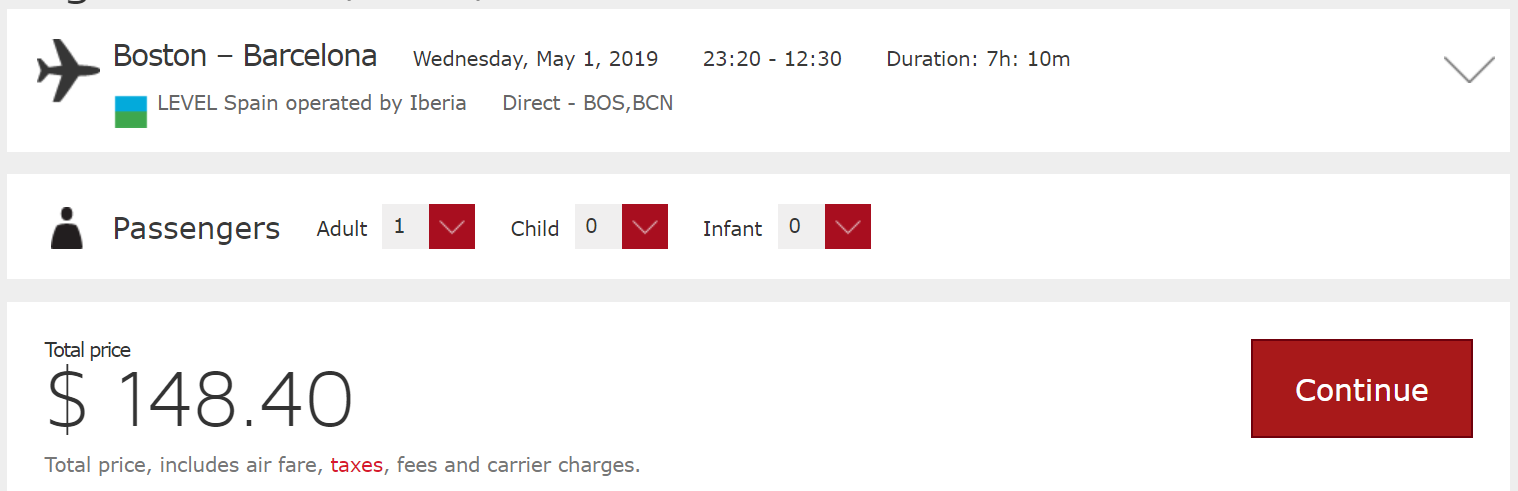Click the Duration: 7h: 10m text
The width and height of the screenshot is (1518, 491).
[978, 59]
